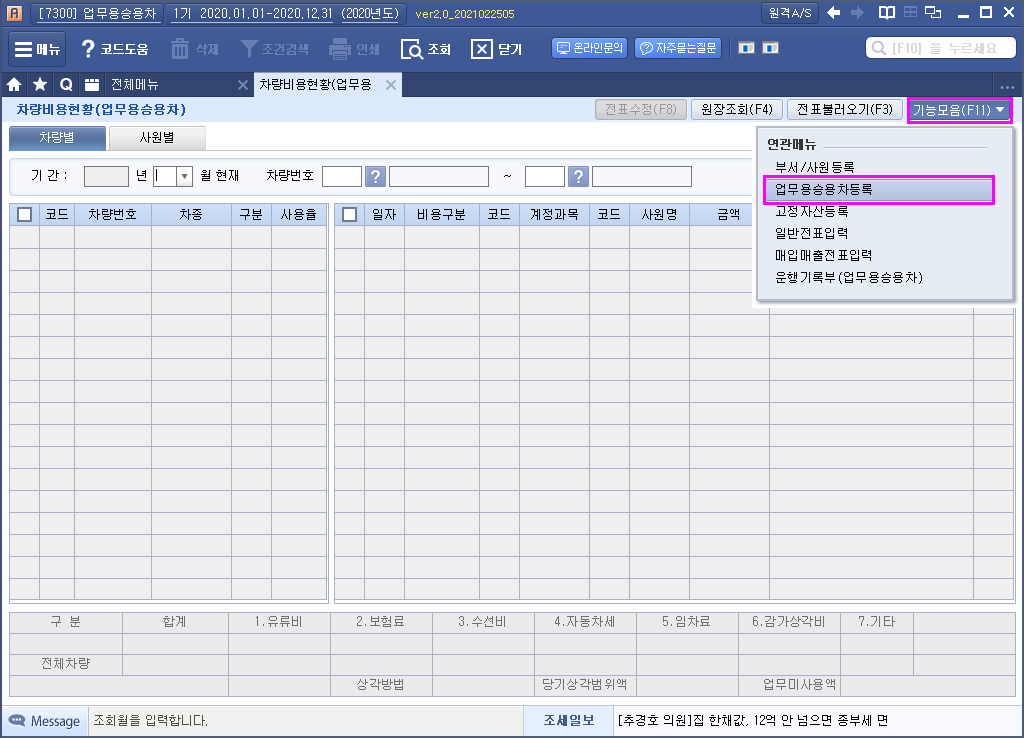Click the 닫기 toolbar icon
This screenshot has width=1024, height=738.
click(x=482, y=49)
